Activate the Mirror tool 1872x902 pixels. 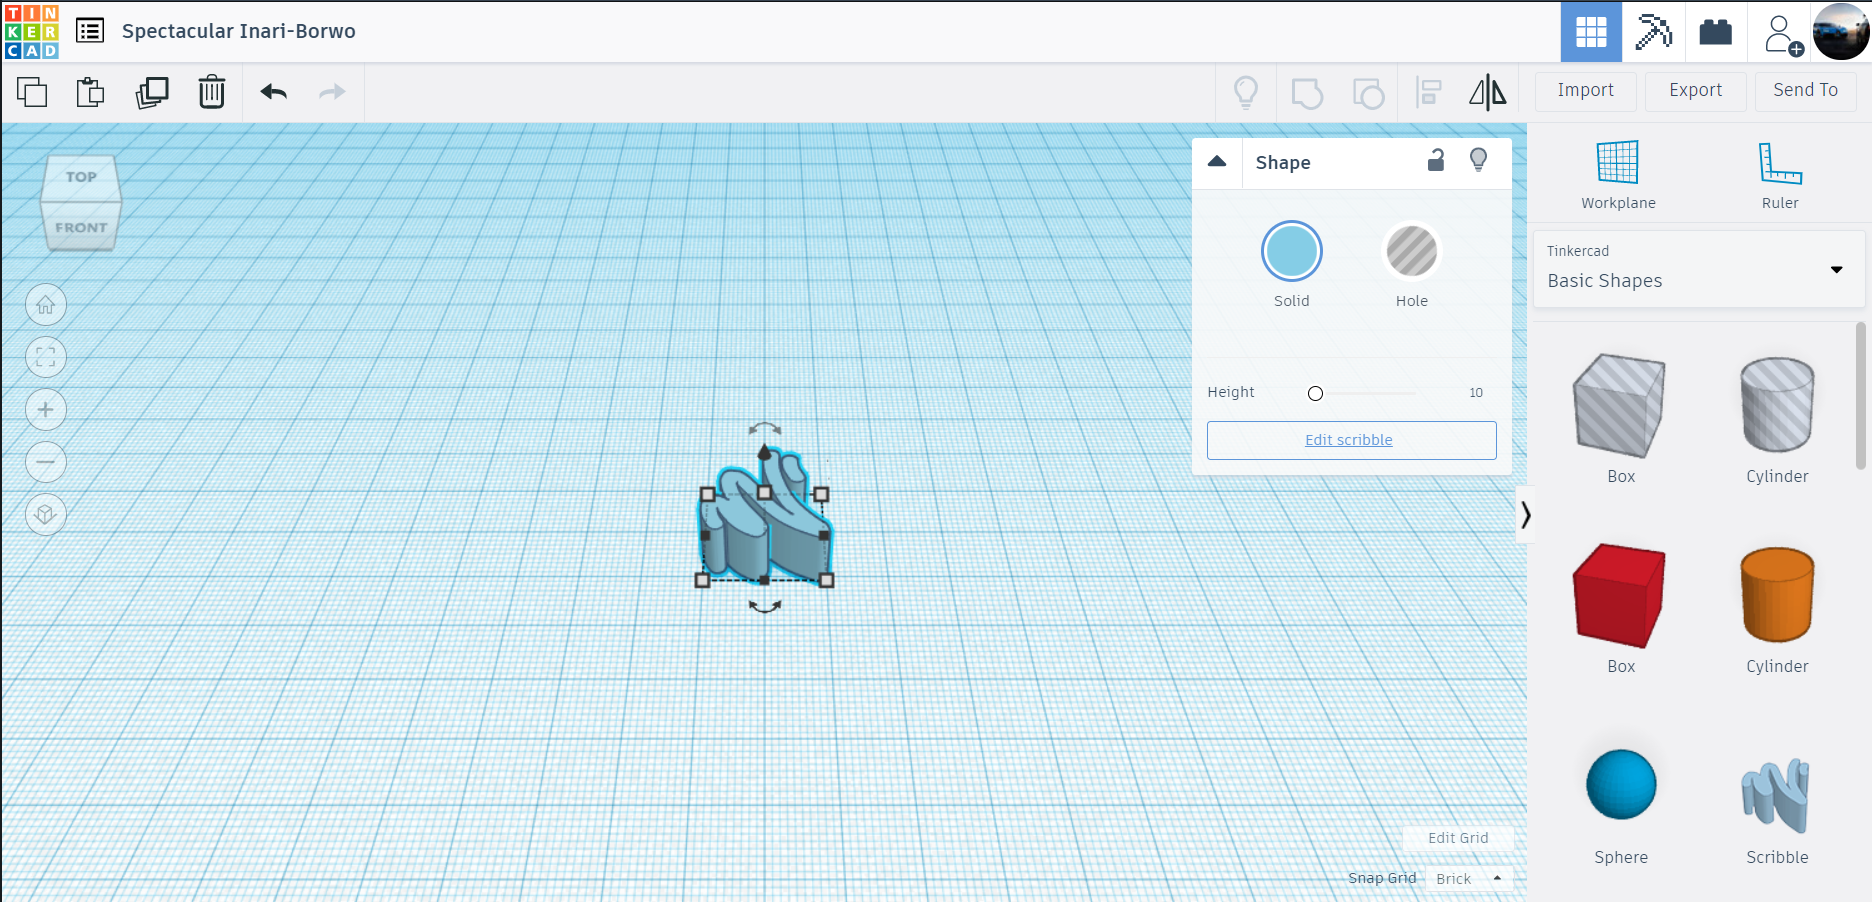pyautogui.click(x=1488, y=93)
